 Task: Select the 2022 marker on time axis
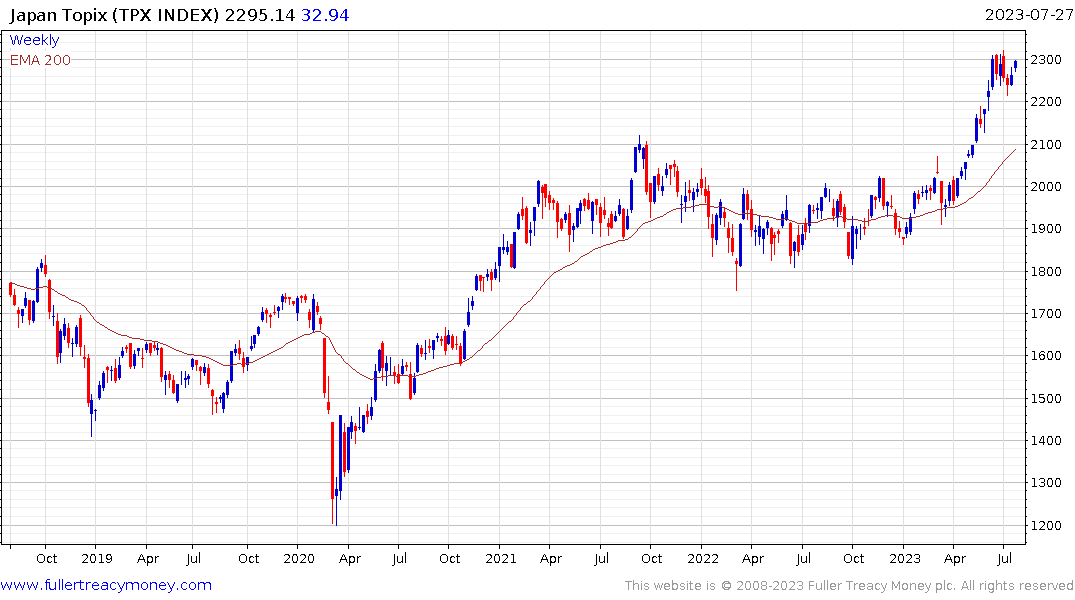pos(702,558)
